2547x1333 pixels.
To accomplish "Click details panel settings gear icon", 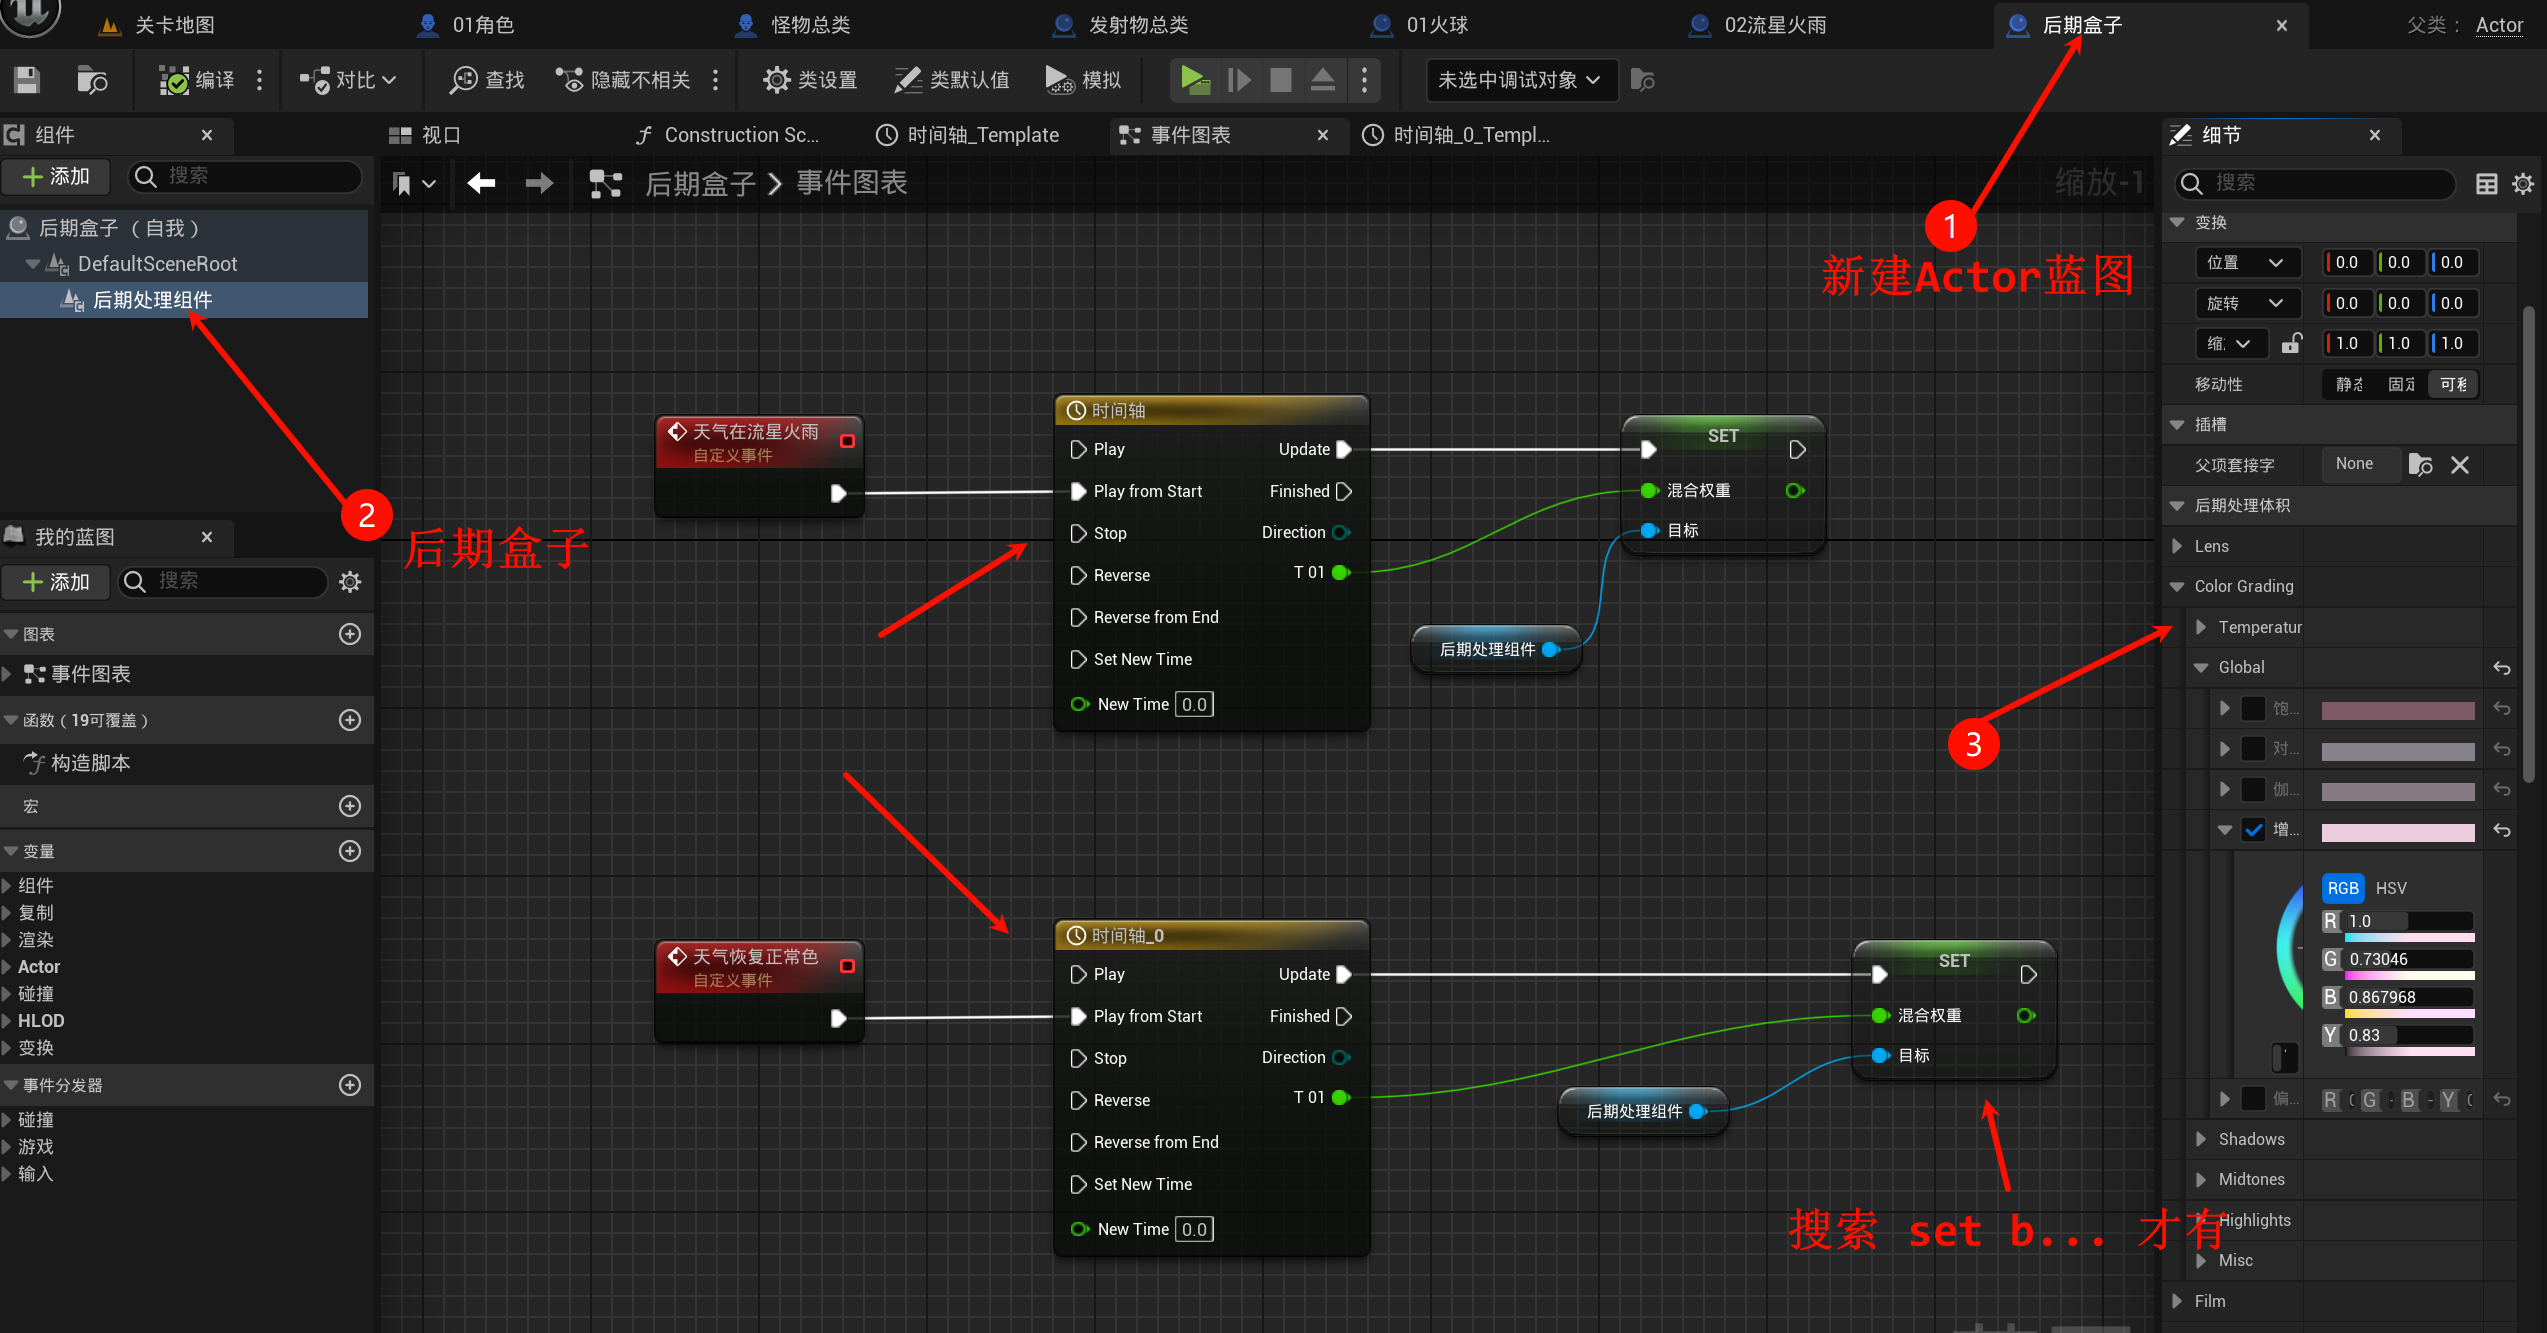I will (2523, 184).
